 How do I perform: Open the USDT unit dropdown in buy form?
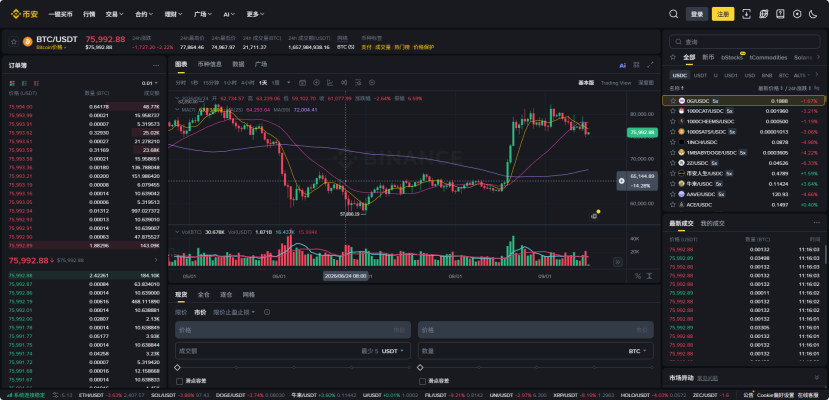[x=393, y=351]
